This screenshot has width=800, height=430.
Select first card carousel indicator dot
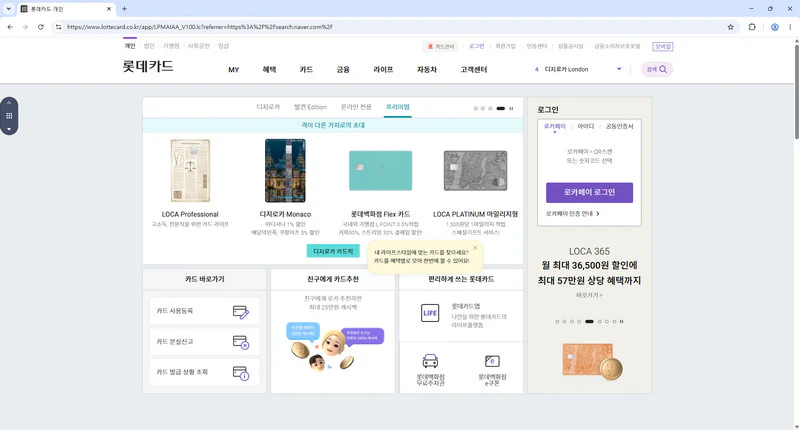click(x=476, y=108)
